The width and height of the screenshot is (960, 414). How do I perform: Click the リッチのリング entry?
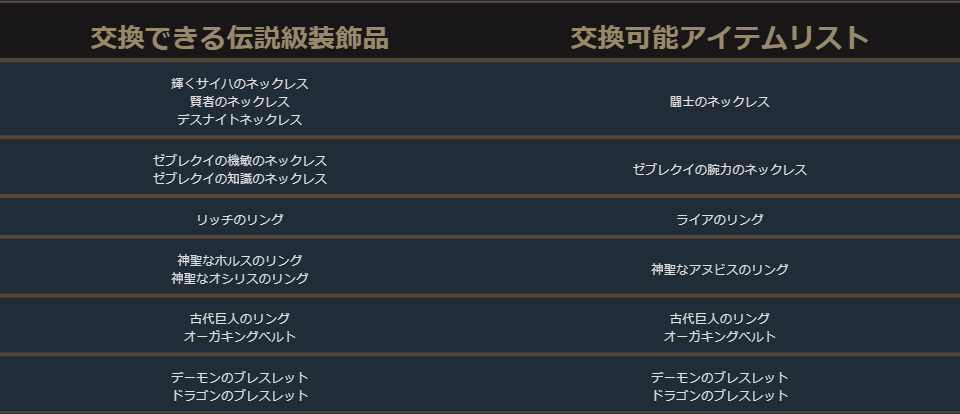tap(239, 220)
